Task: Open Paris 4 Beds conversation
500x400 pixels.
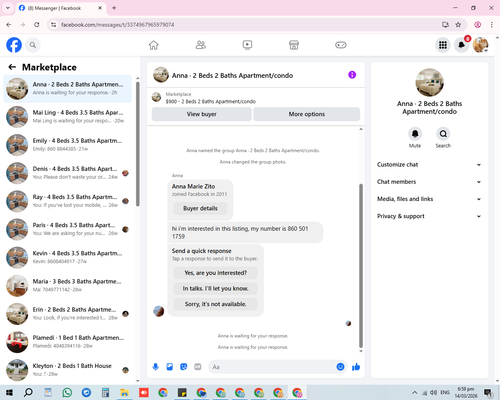Action: click(67, 229)
